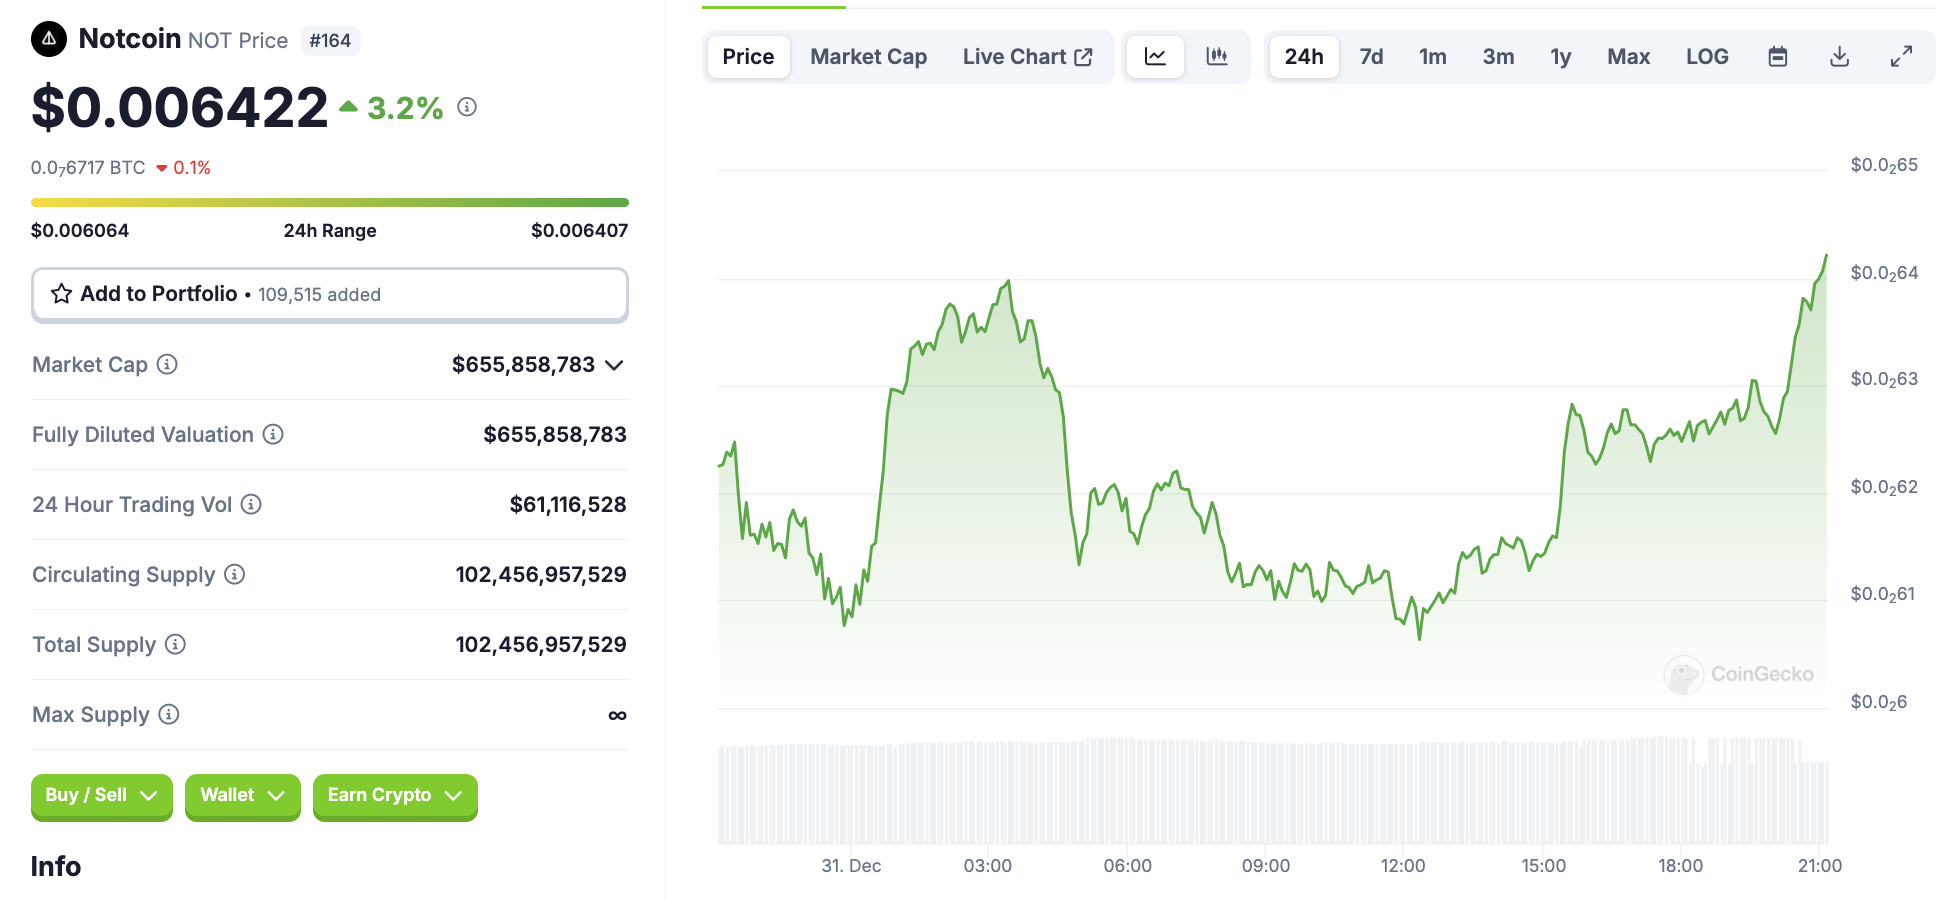Click the Circulating Supply 102,456,957,529 value

click(541, 575)
